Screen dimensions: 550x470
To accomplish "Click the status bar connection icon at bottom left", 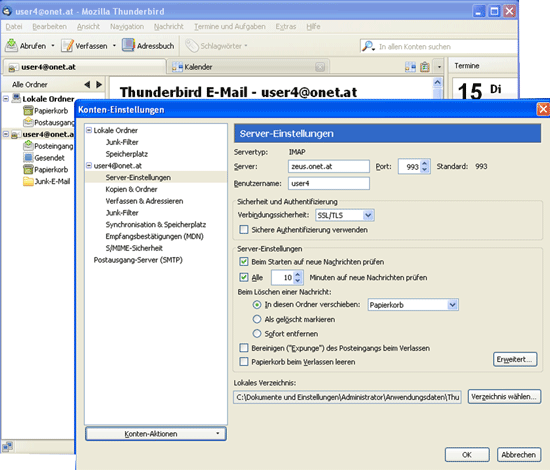I will (x=7, y=446).
